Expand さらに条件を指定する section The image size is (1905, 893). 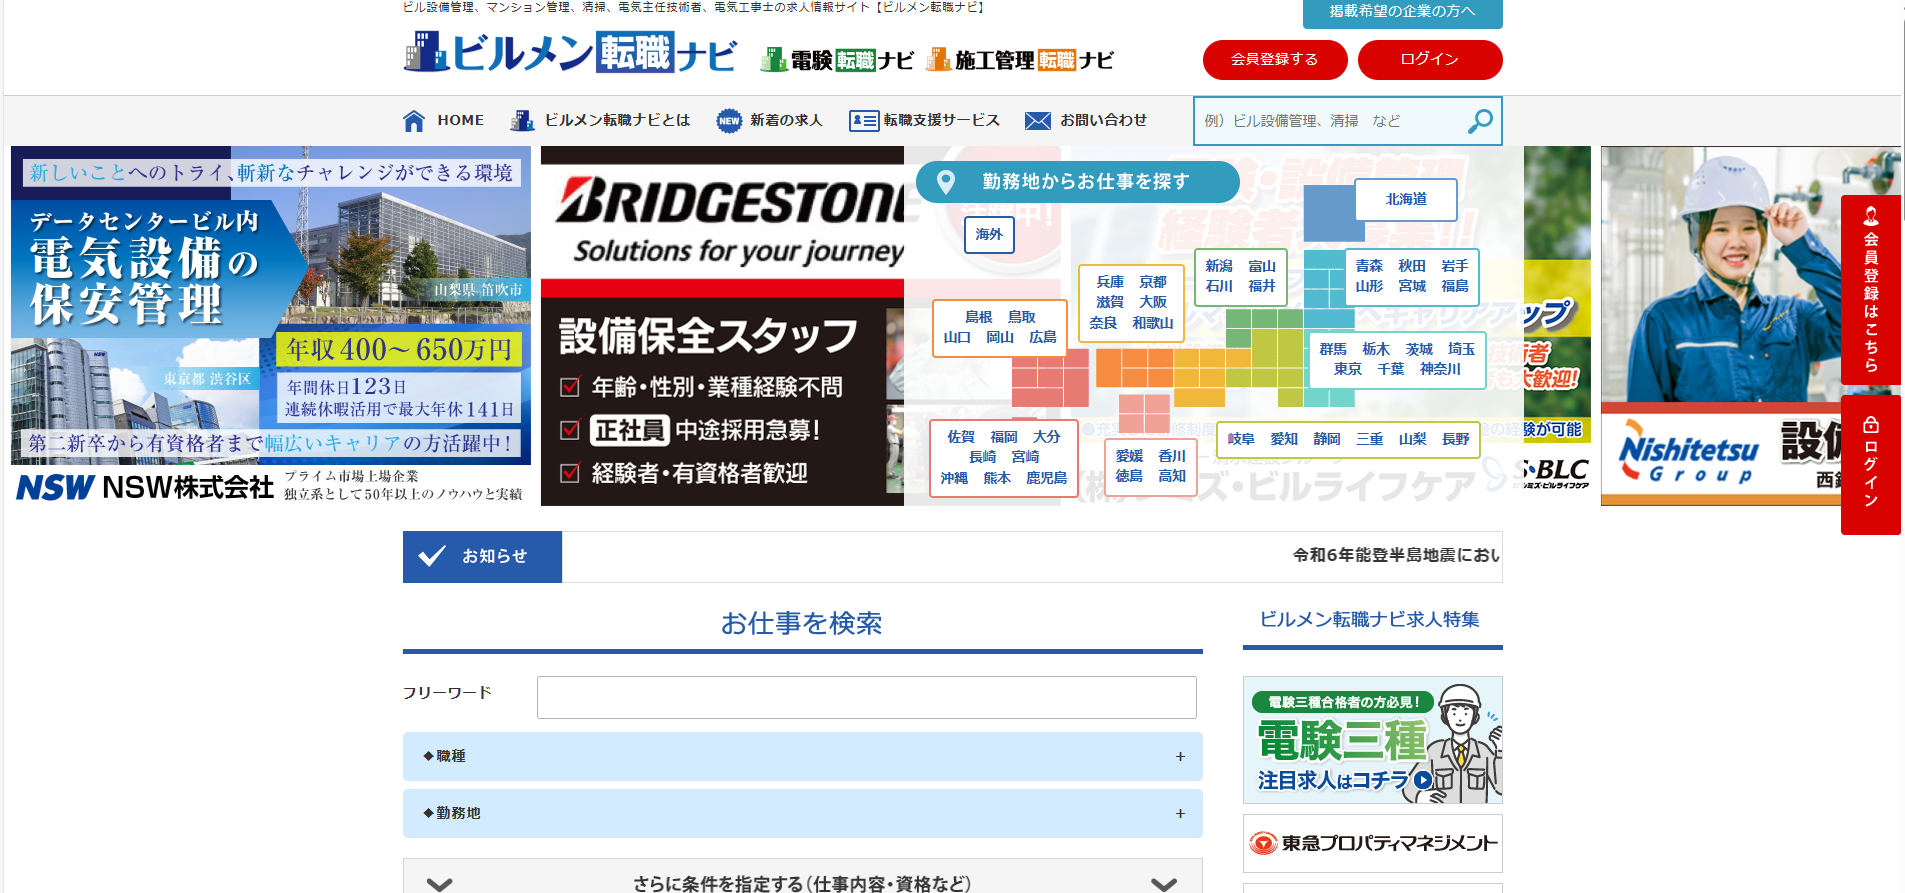[802, 882]
